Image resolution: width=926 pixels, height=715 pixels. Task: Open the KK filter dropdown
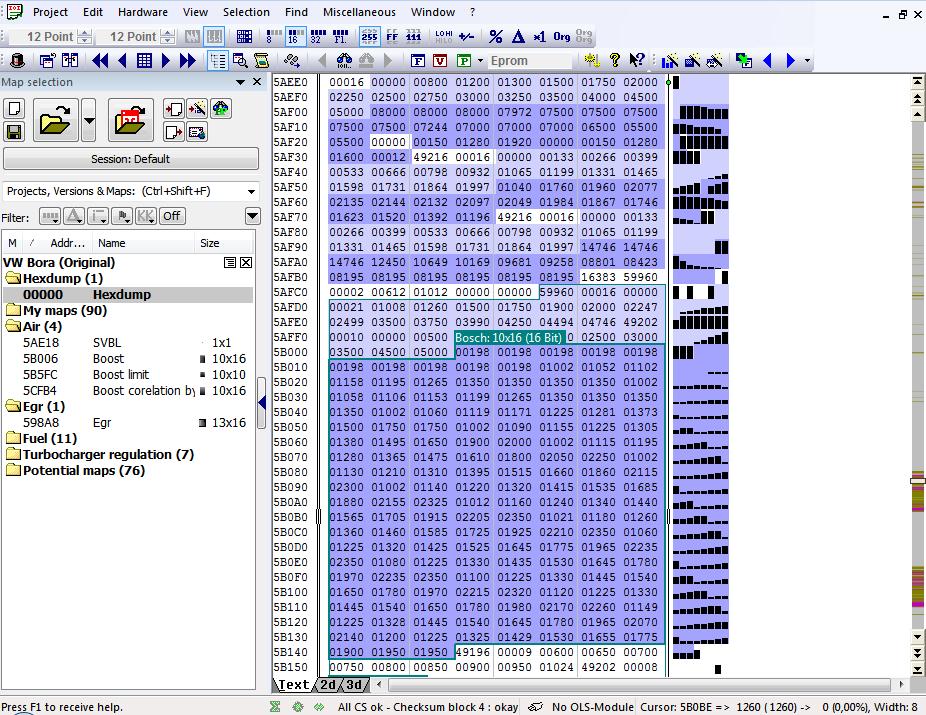pos(146,216)
